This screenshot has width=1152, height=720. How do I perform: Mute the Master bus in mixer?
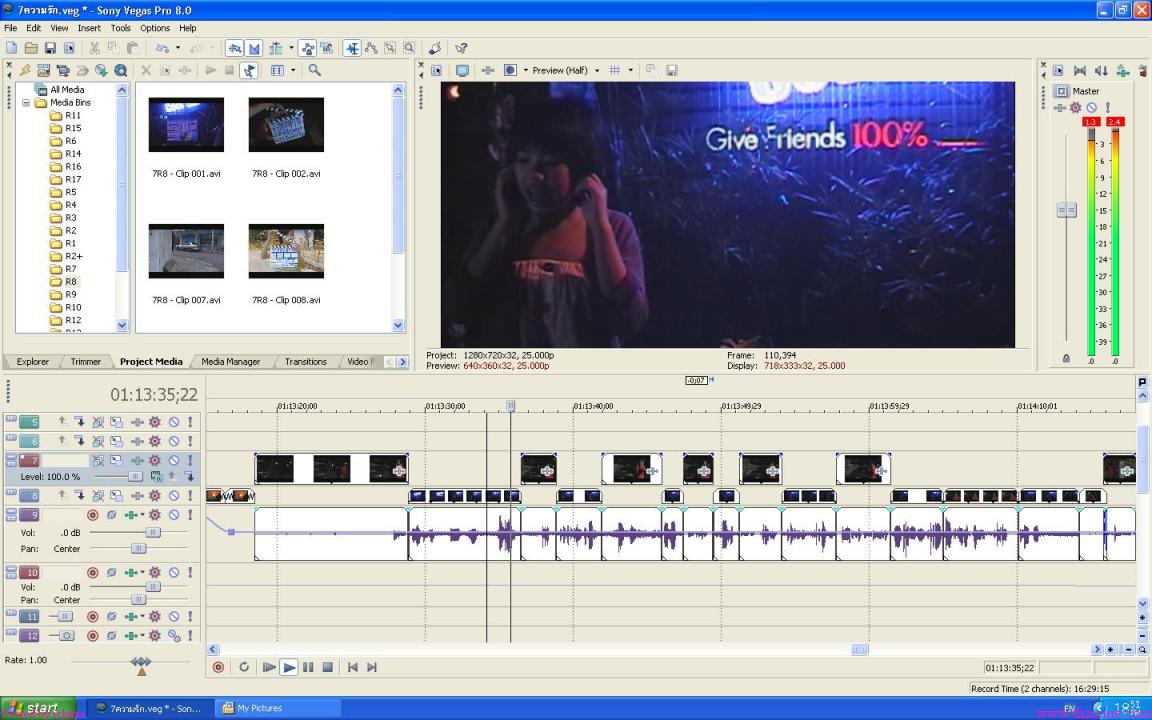point(1092,108)
